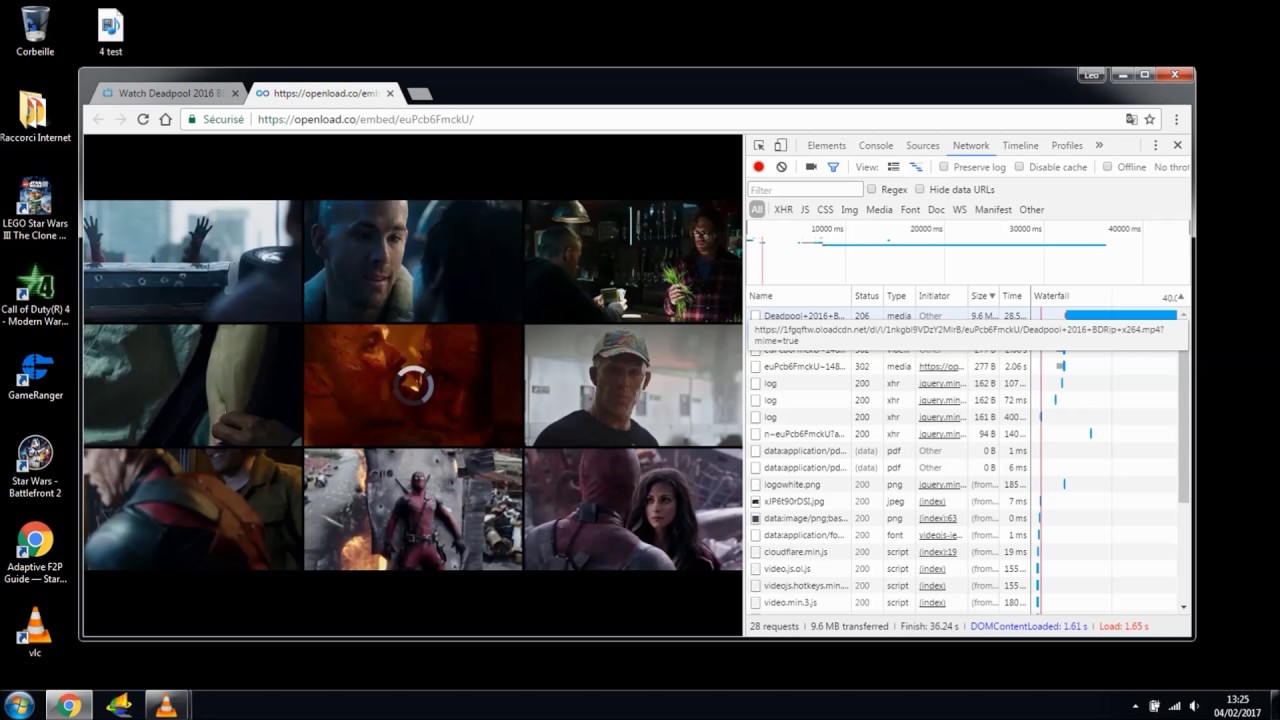
Task: Enable the Disable cache checkbox
Action: point(1019,167)
